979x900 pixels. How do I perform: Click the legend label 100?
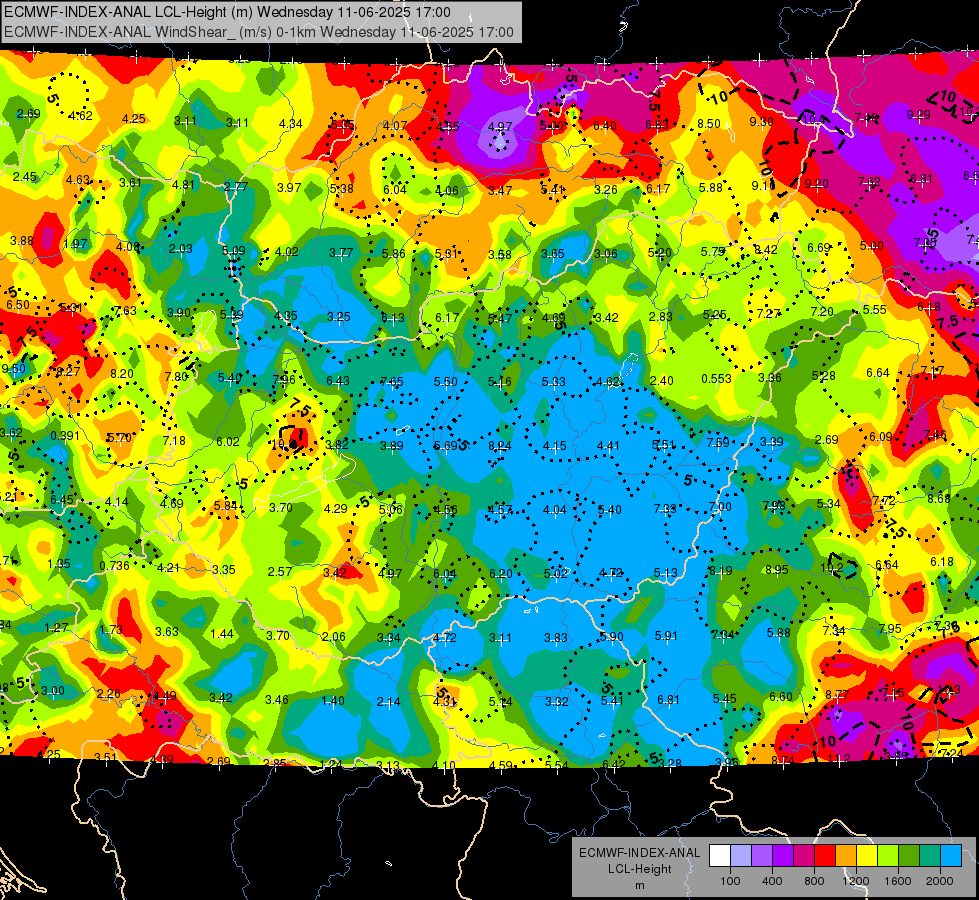coord(730,881)
